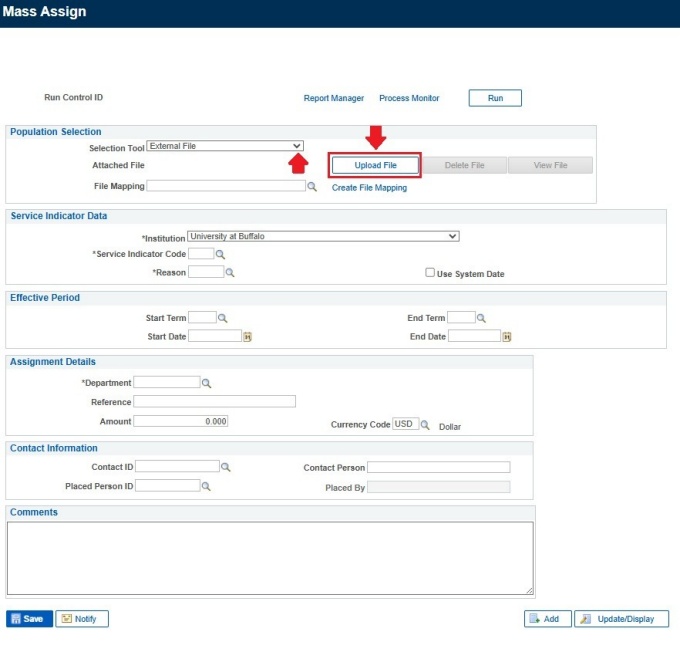Focus the End Date field
Image resolution: width=680 pixels, height=669 pixels.
point(474,336)
